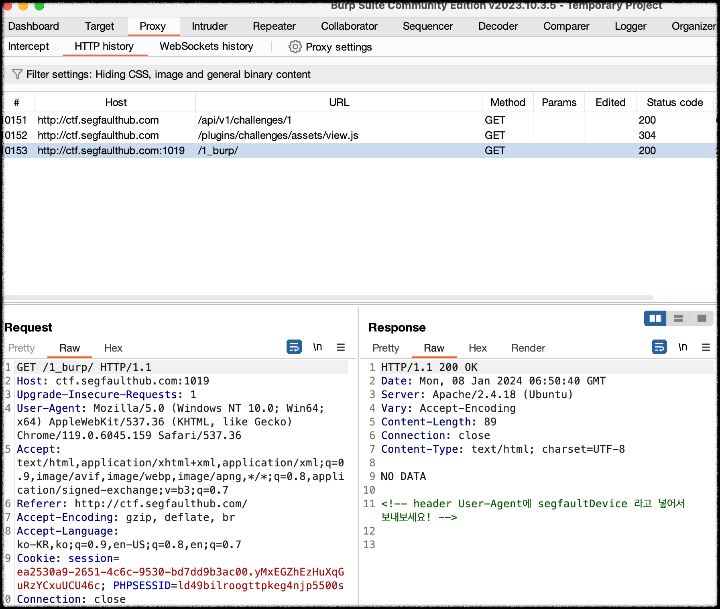
Task: Select the /1_burp/ request row
Action: (359, 151)
